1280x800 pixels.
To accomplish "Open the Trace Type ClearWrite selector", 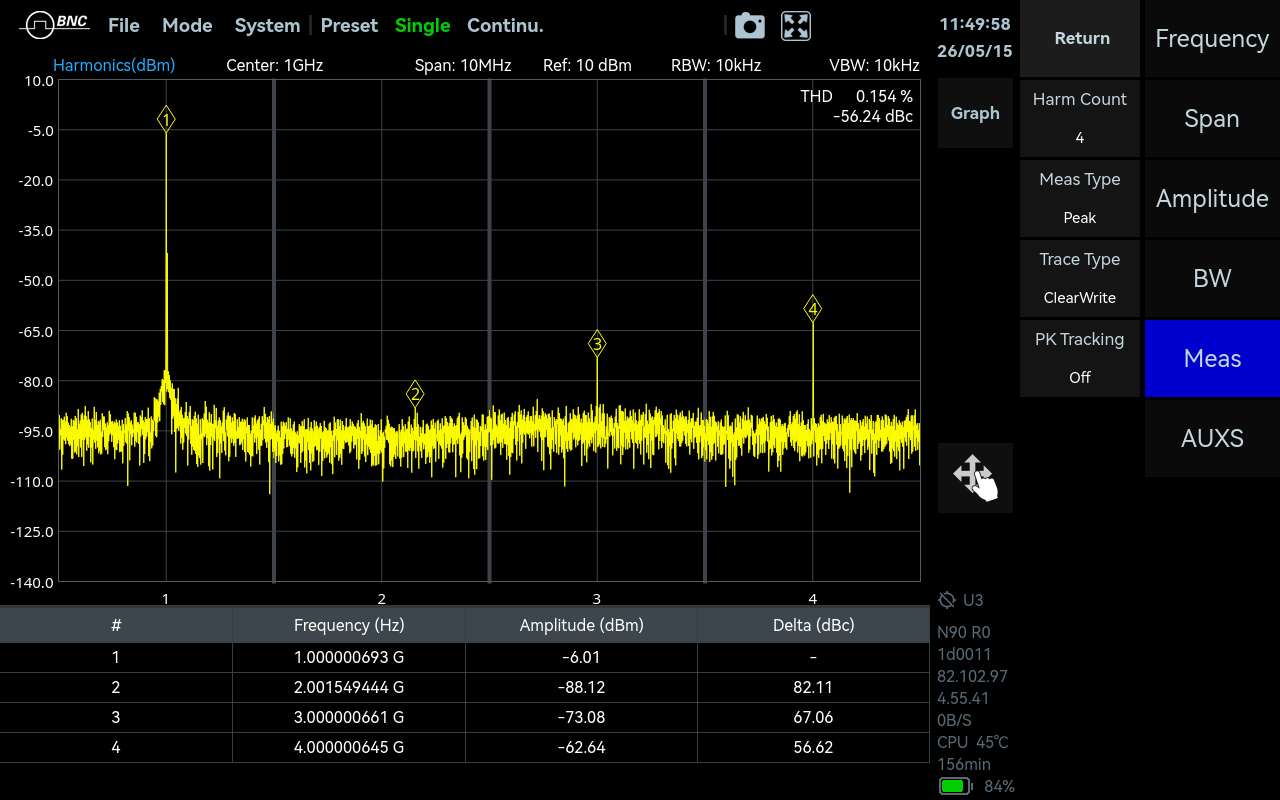I will 1080,278.
